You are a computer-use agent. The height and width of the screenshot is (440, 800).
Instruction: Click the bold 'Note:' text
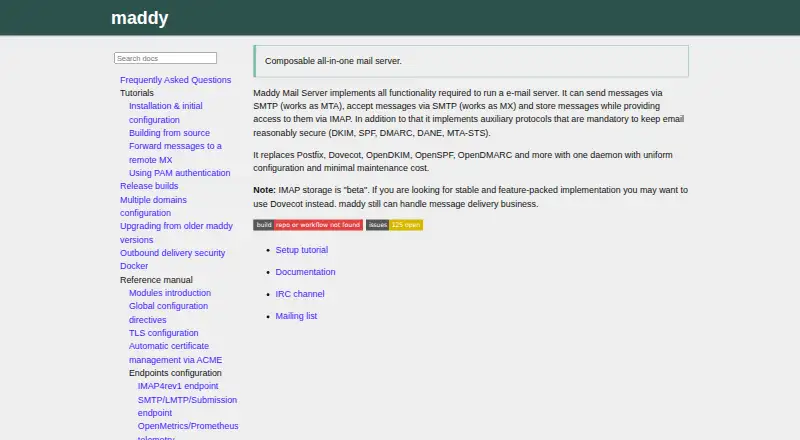click(x=264, y=190)
